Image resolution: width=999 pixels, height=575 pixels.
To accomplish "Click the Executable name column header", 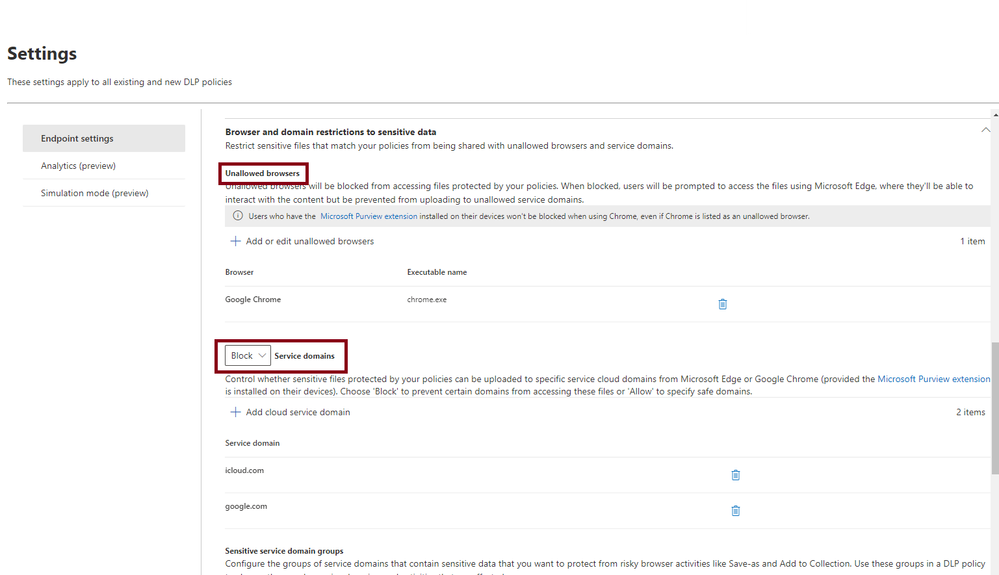I will (437, 272).
